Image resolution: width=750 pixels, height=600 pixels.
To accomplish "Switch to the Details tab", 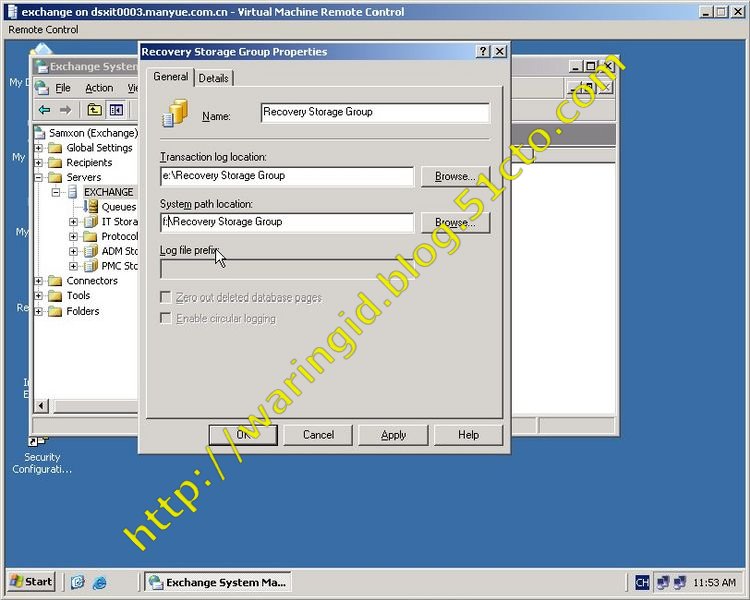I will click(213, 78).
